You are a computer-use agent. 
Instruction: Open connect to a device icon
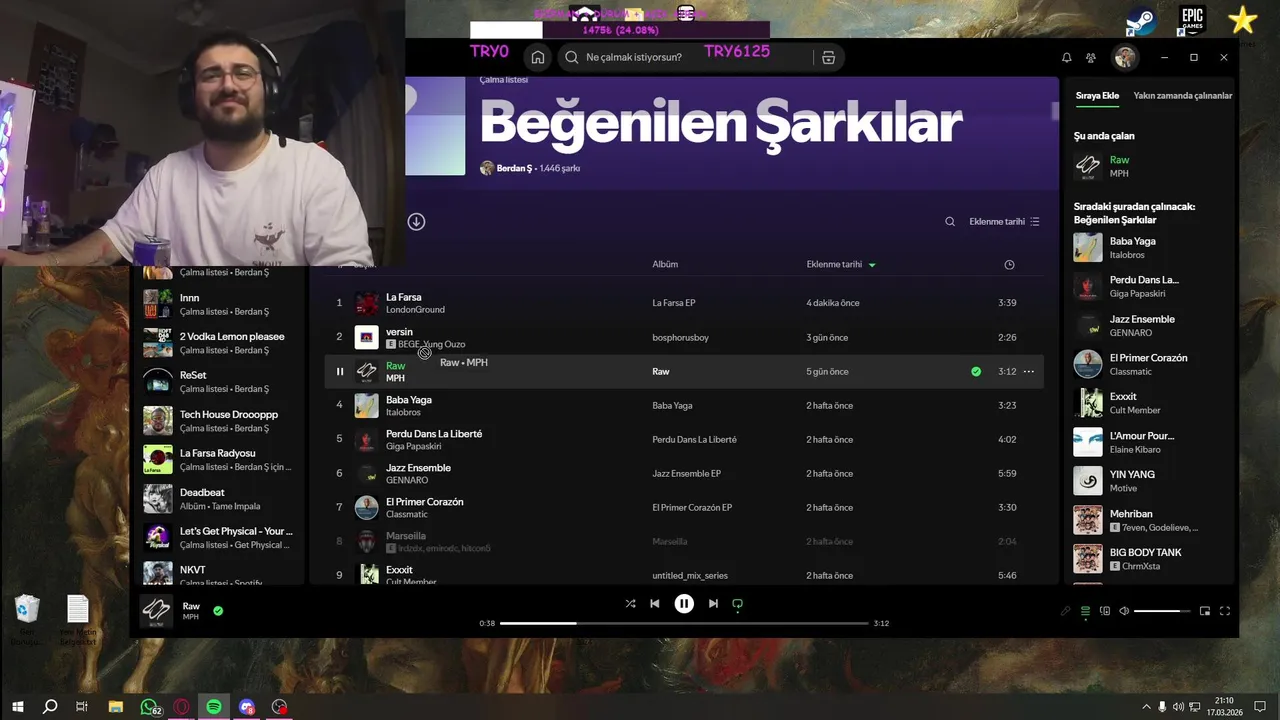pyautogui.click(x=1105, y=611)
